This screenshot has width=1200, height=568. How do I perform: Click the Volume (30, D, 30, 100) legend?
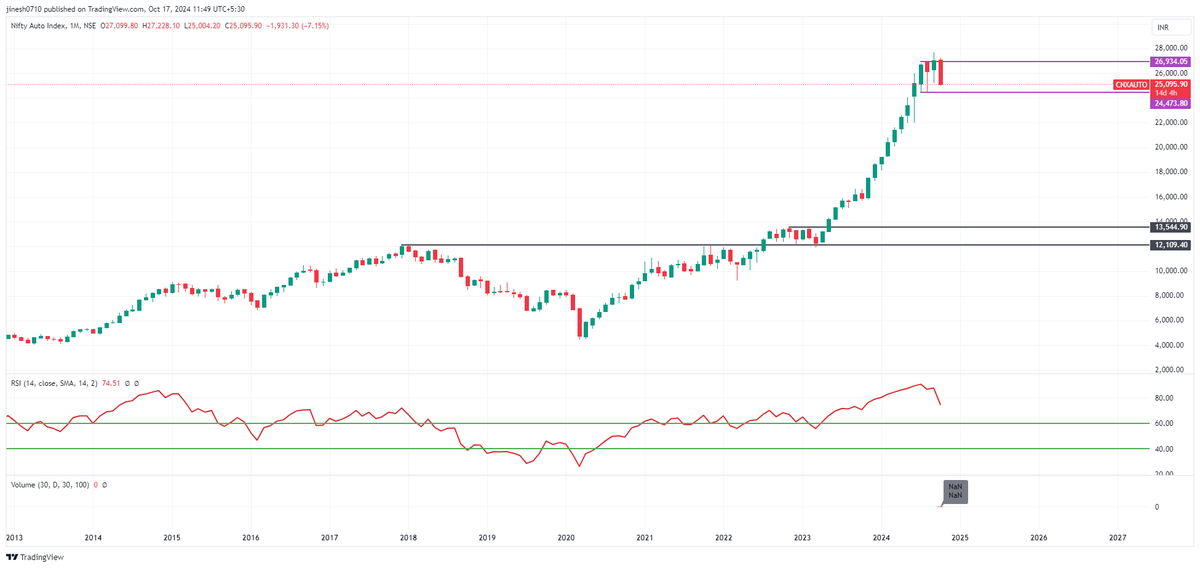49,484
